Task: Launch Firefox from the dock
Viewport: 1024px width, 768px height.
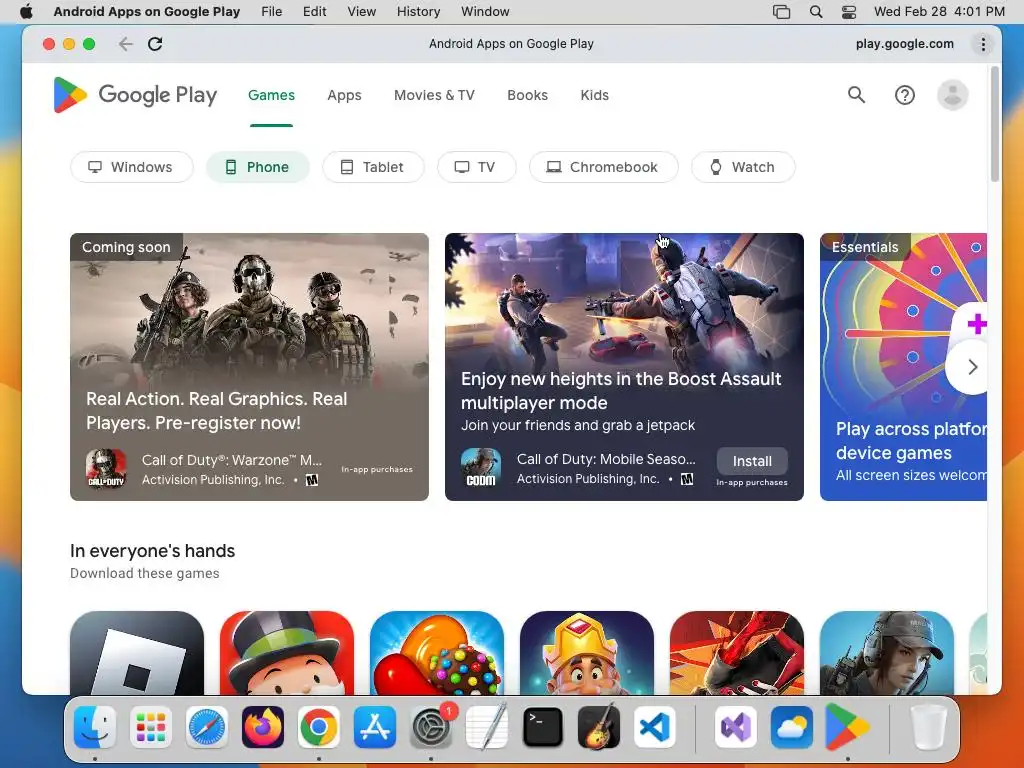Action: [263, 727]
